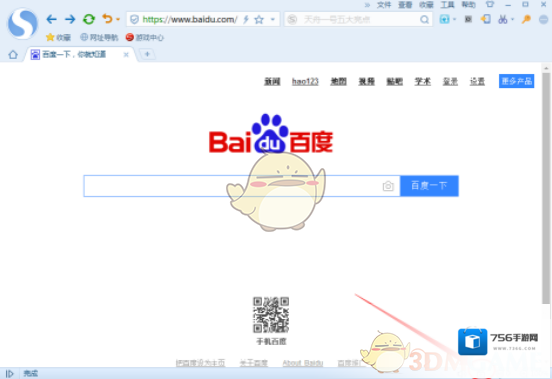The height and width of the screenshot is (379, 552).
Task: Open the 视频 link
Action: click(x=366, y=82)
